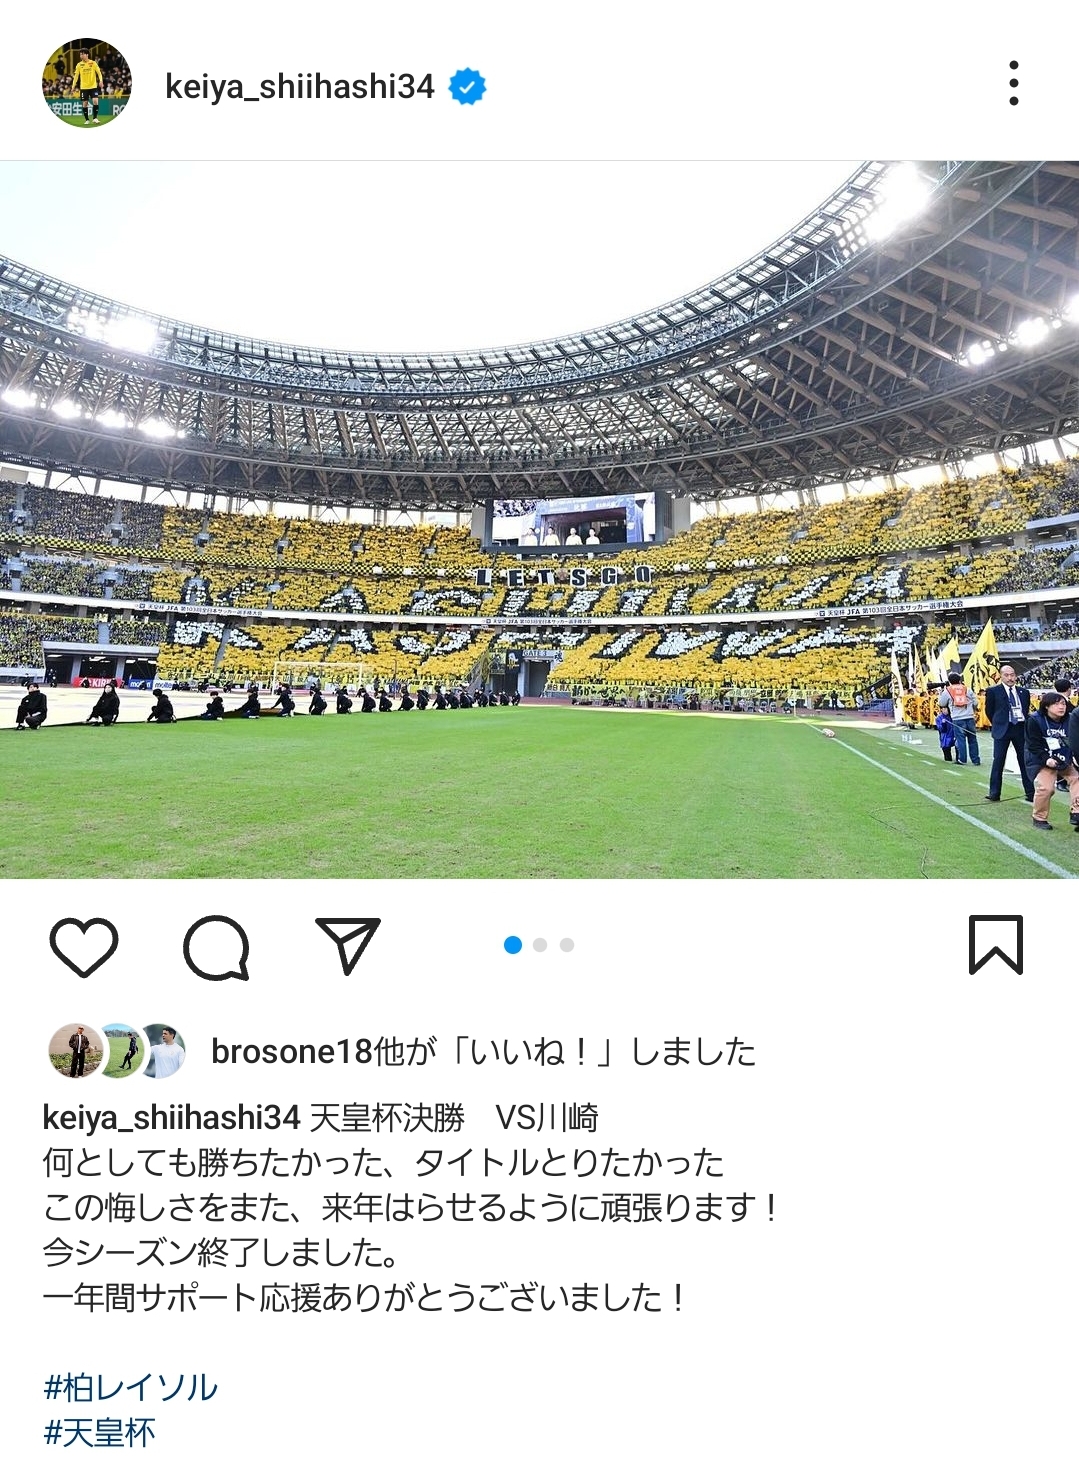Jump to the second carousel dot

pyautogui.click(x=540, y=945)
